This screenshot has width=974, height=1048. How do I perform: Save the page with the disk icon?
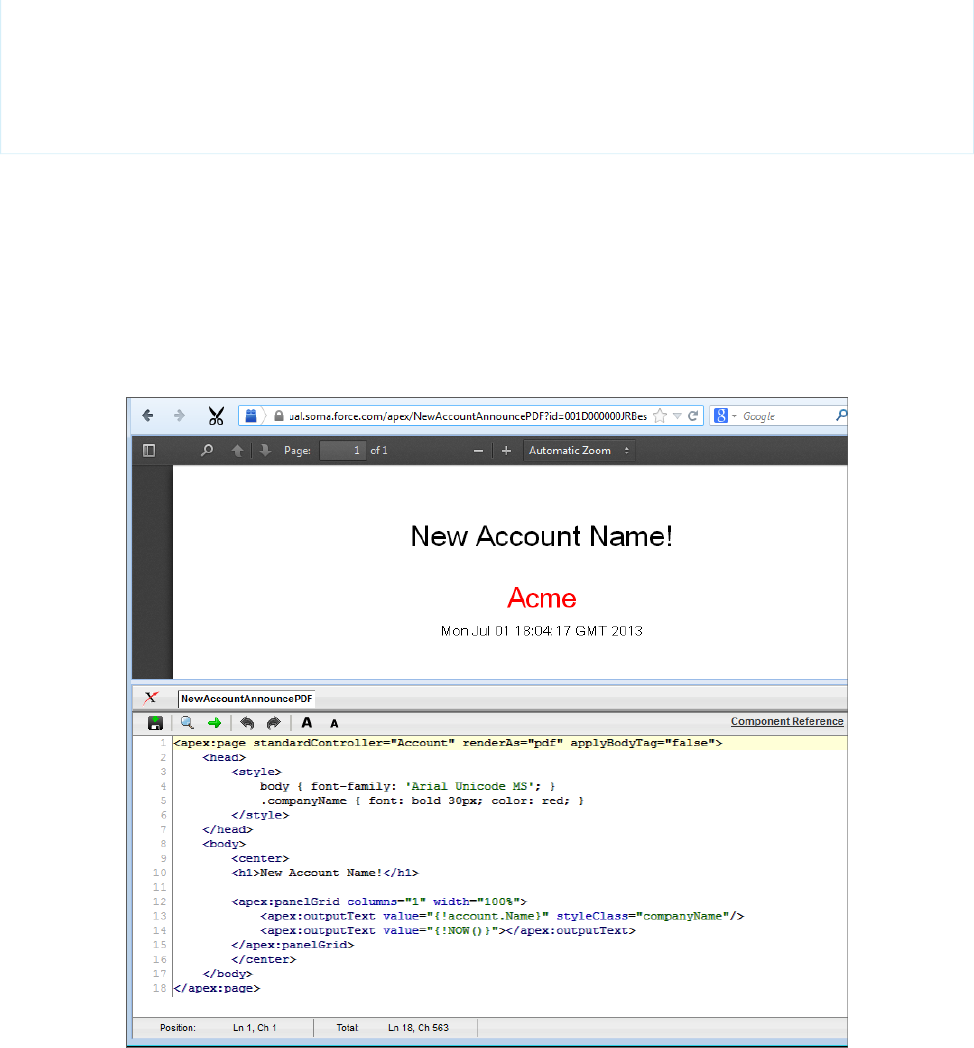pos(155,723)
